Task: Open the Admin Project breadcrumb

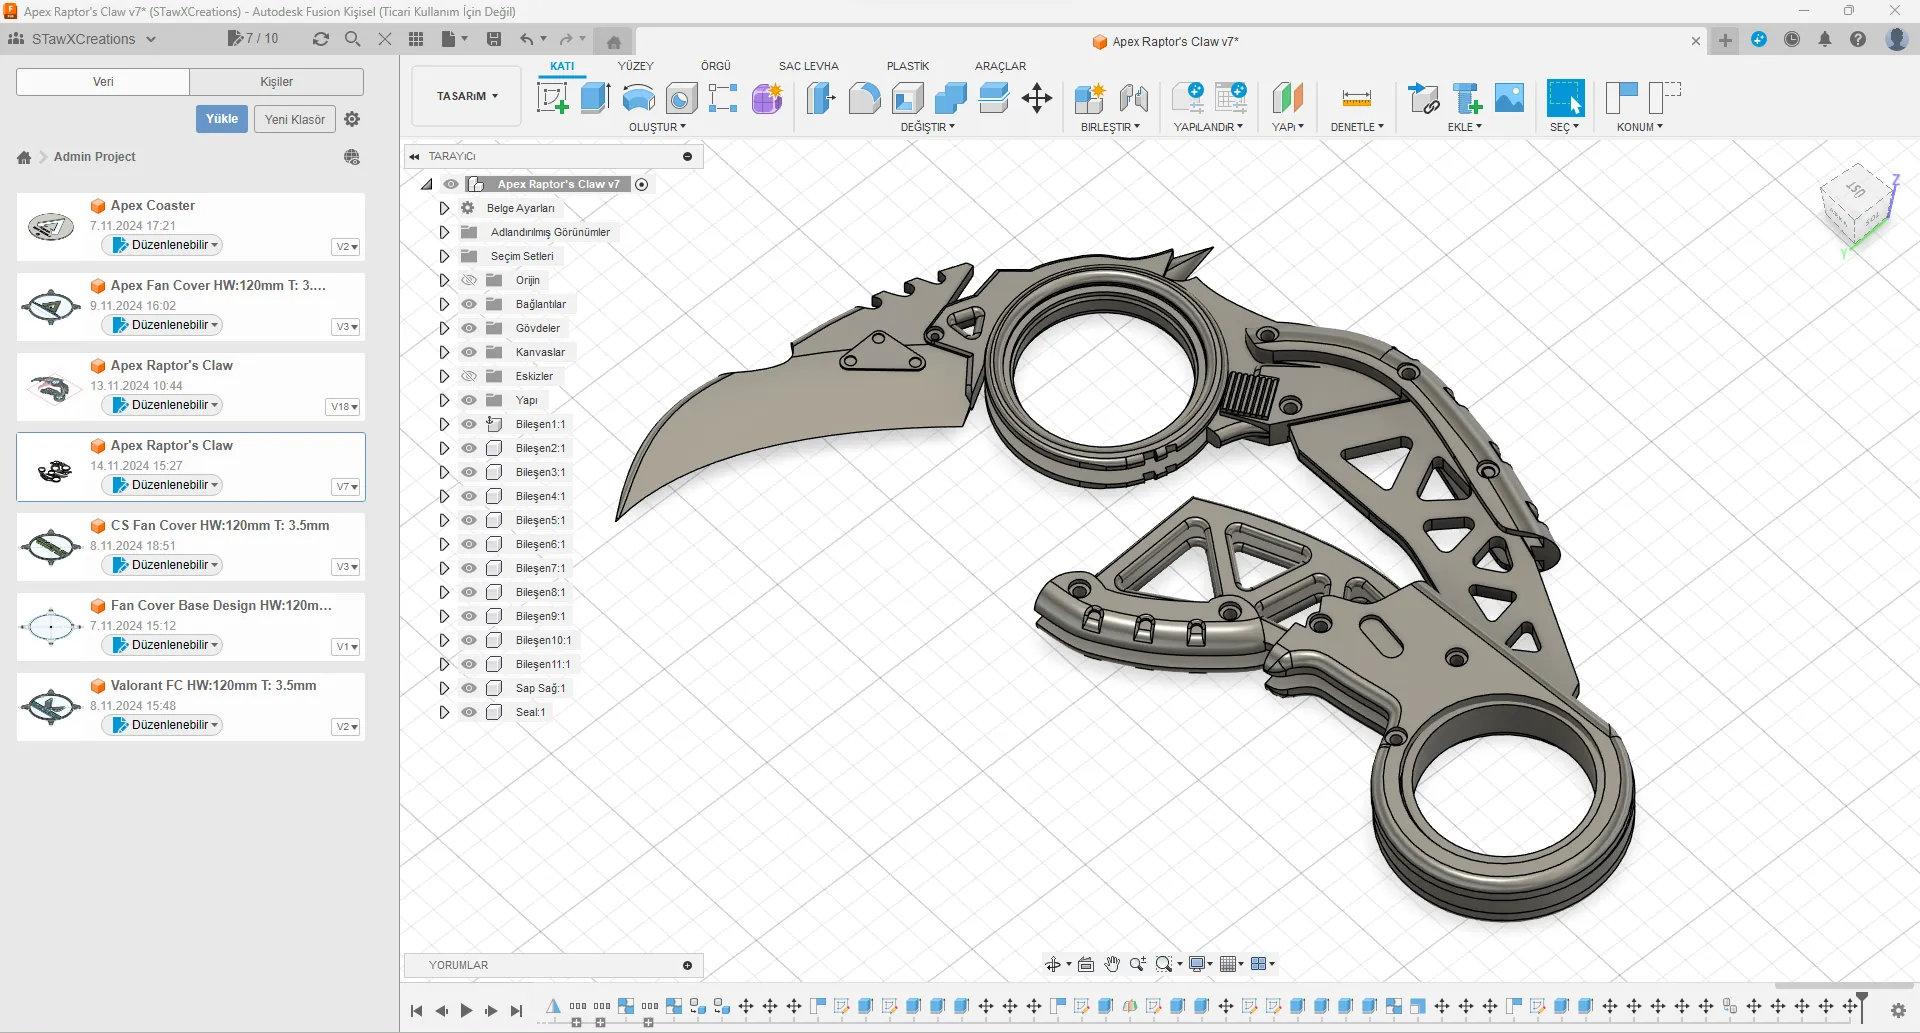Action: pos(95,157)
